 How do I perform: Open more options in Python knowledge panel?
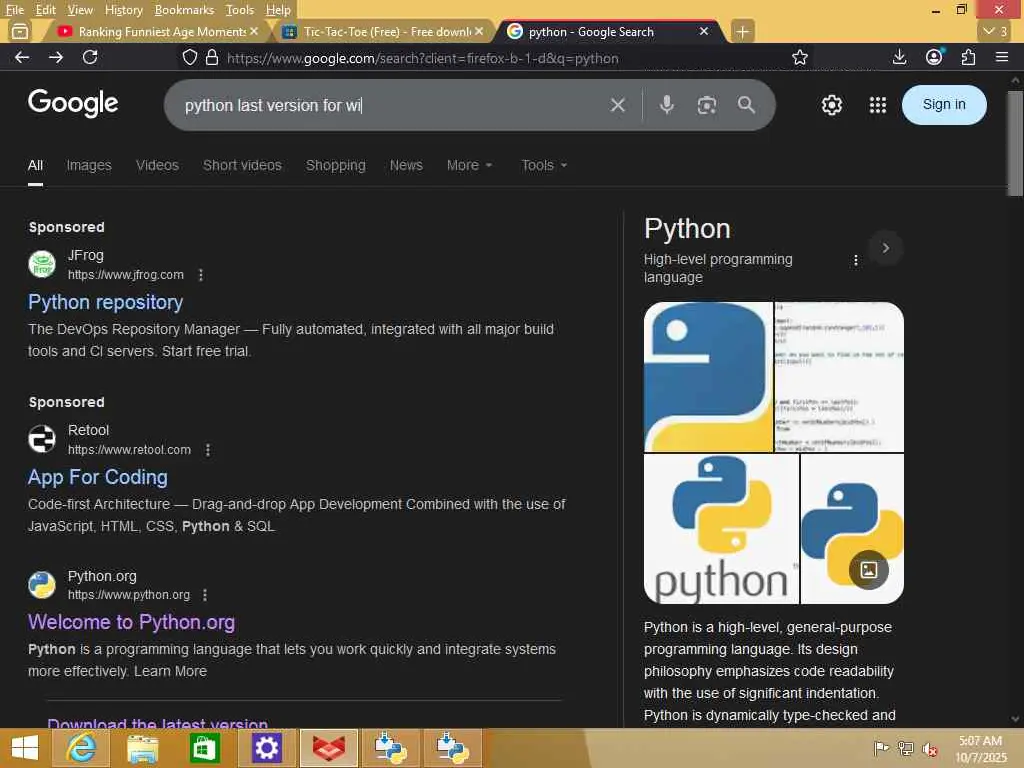(x=856, y=261)
